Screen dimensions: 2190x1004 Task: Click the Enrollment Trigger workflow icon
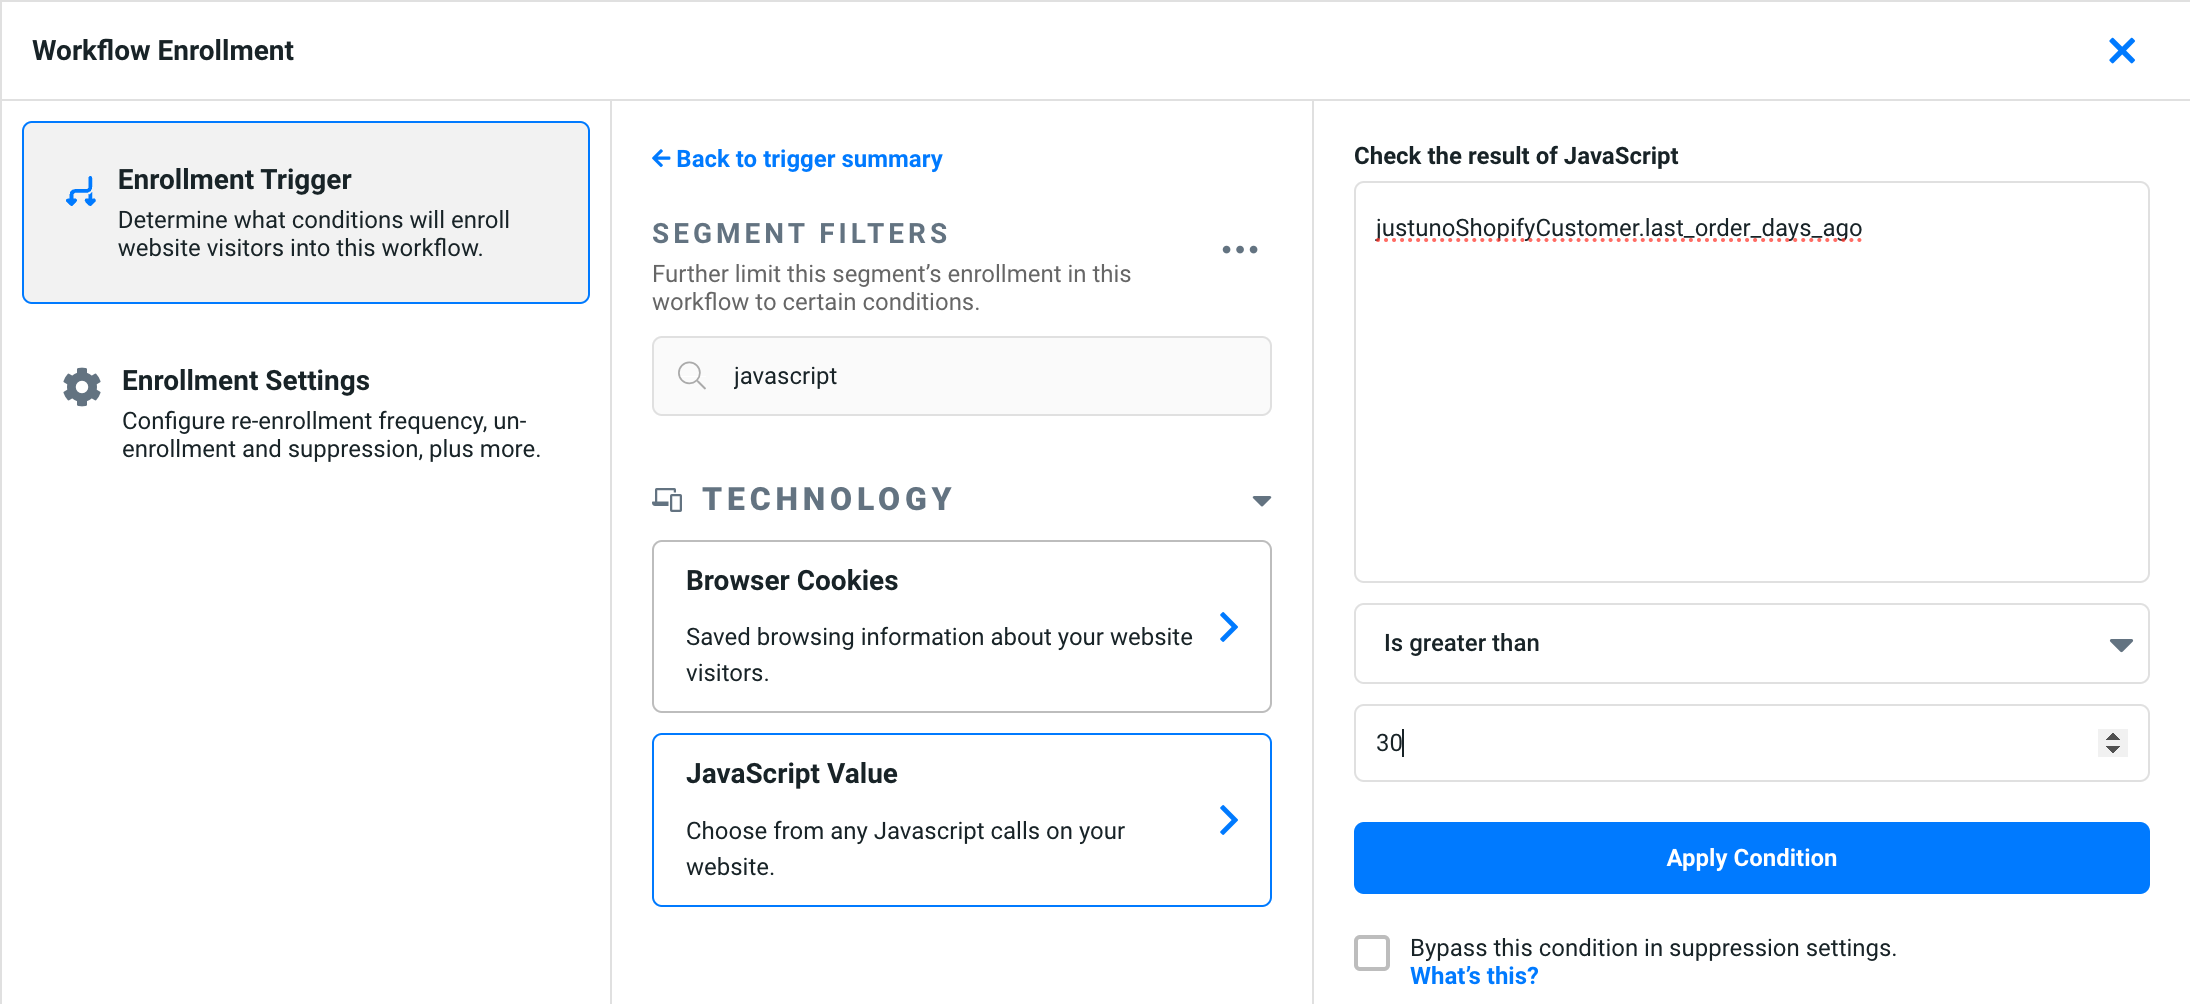[x=81, y=191]
